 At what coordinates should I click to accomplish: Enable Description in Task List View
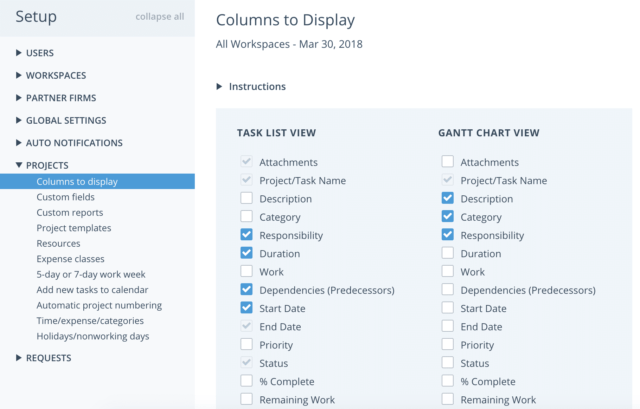[x=247, y=198]
